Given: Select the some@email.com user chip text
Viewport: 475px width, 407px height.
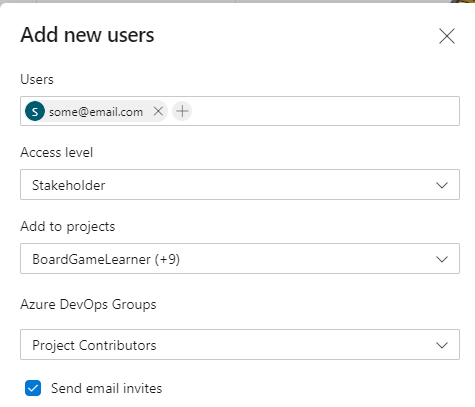Looking at the screenshot, I should click(96, 112).
